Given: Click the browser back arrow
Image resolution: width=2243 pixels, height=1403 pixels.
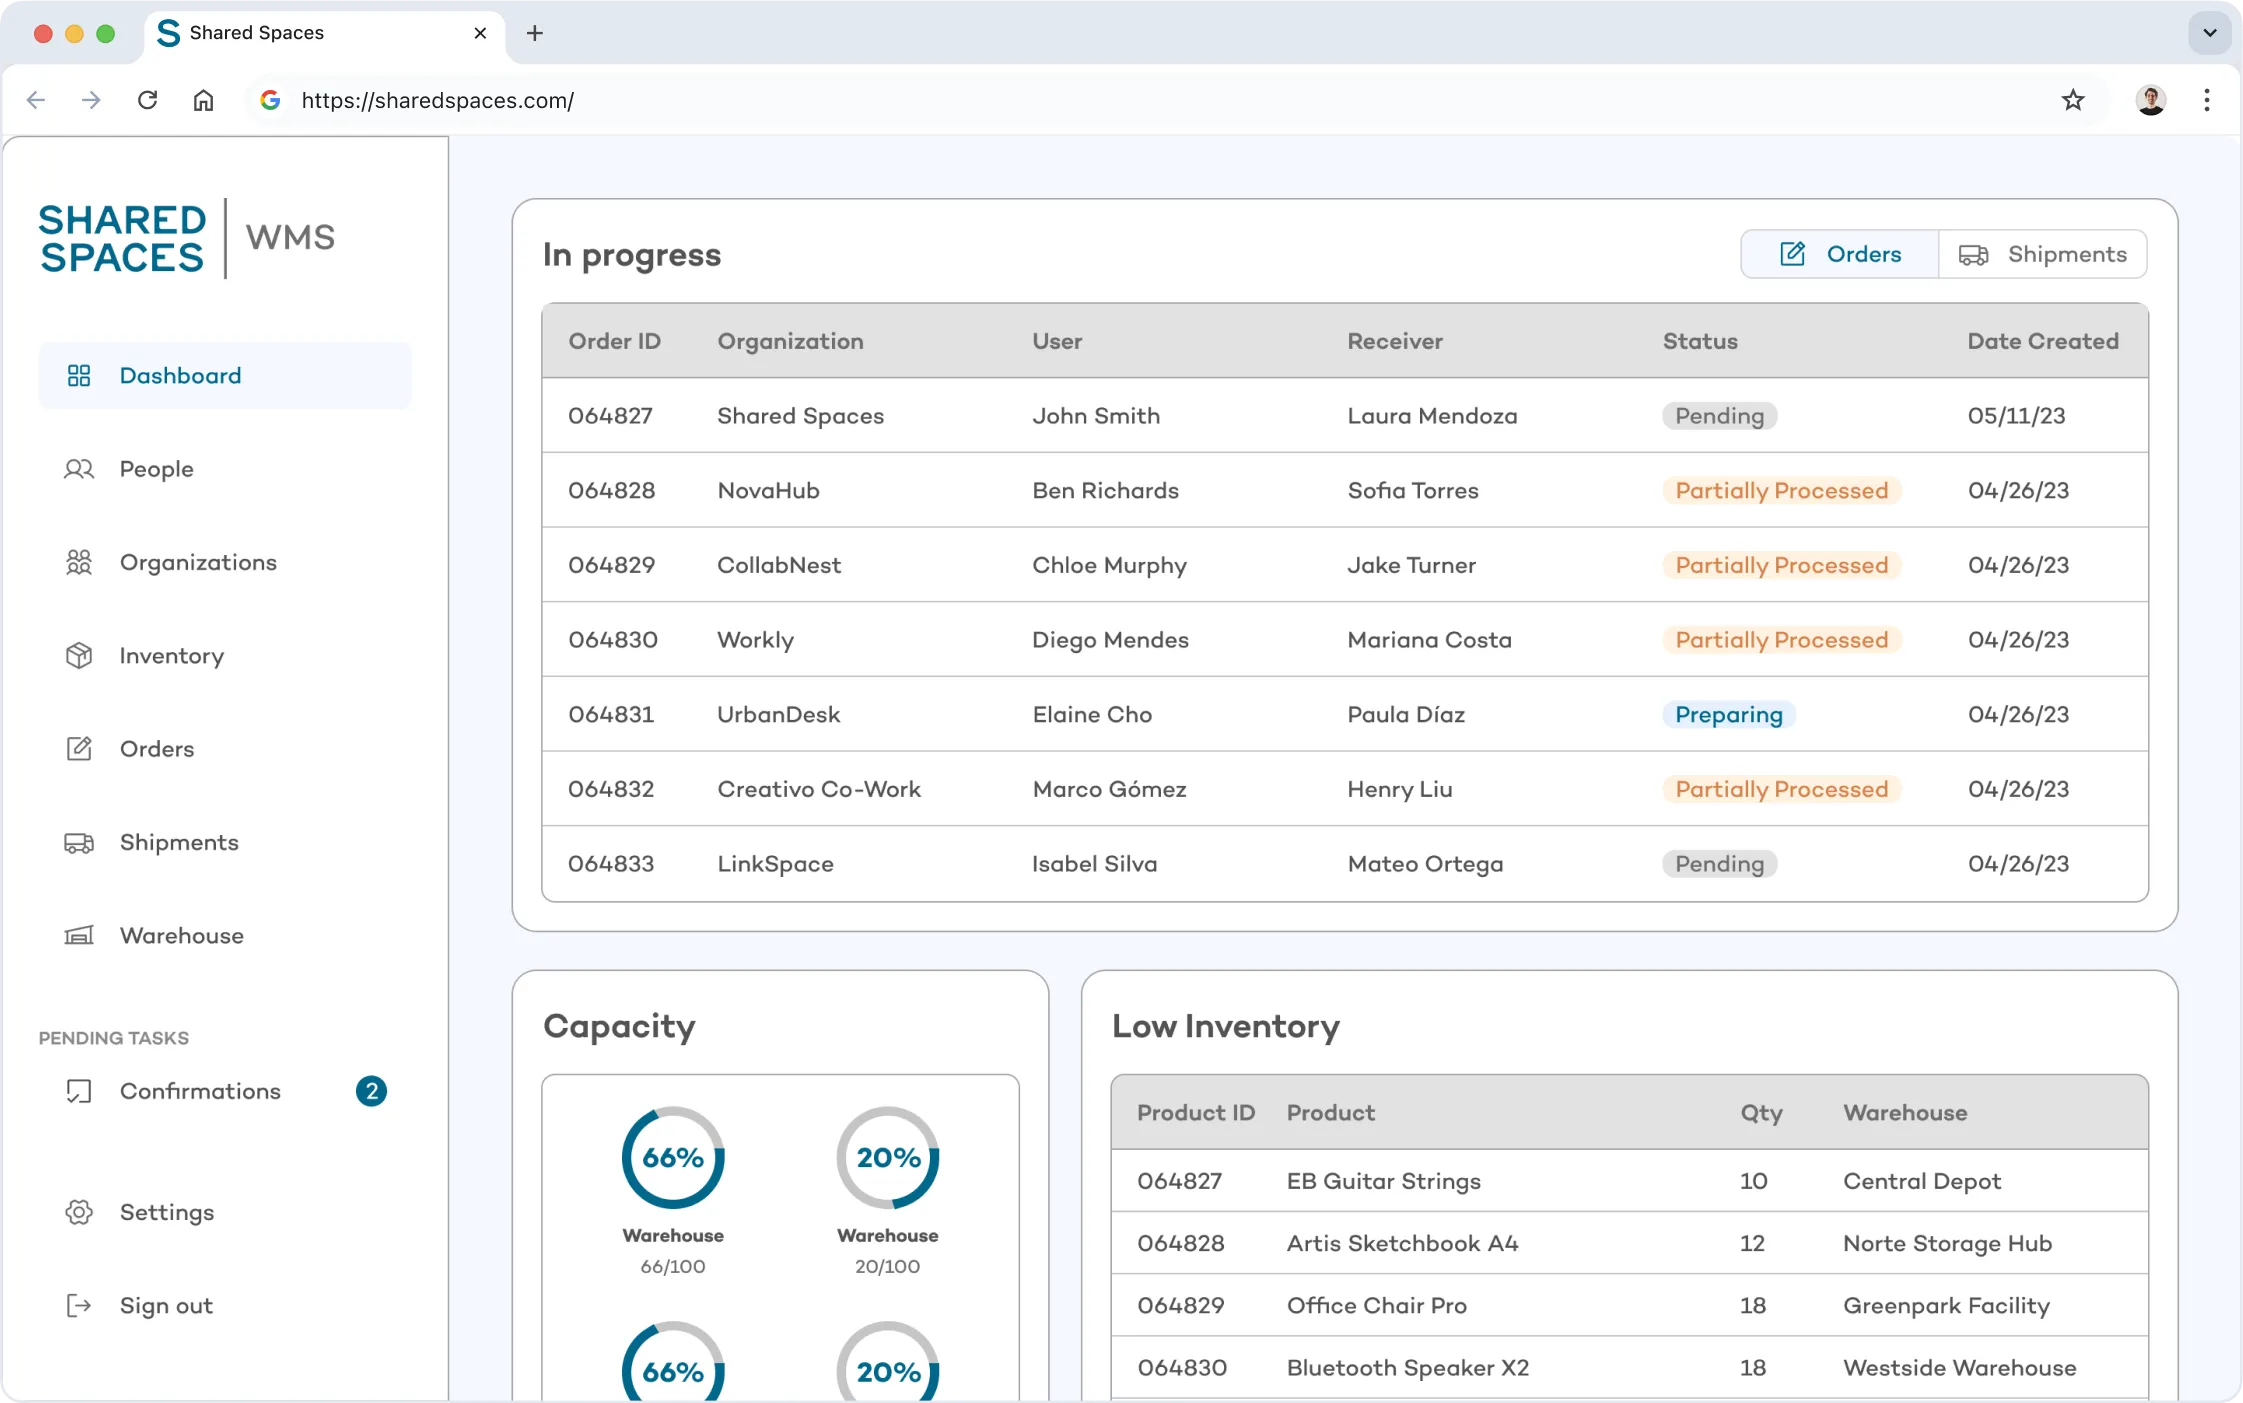Looking at the screenshot, I should (36, 100).
